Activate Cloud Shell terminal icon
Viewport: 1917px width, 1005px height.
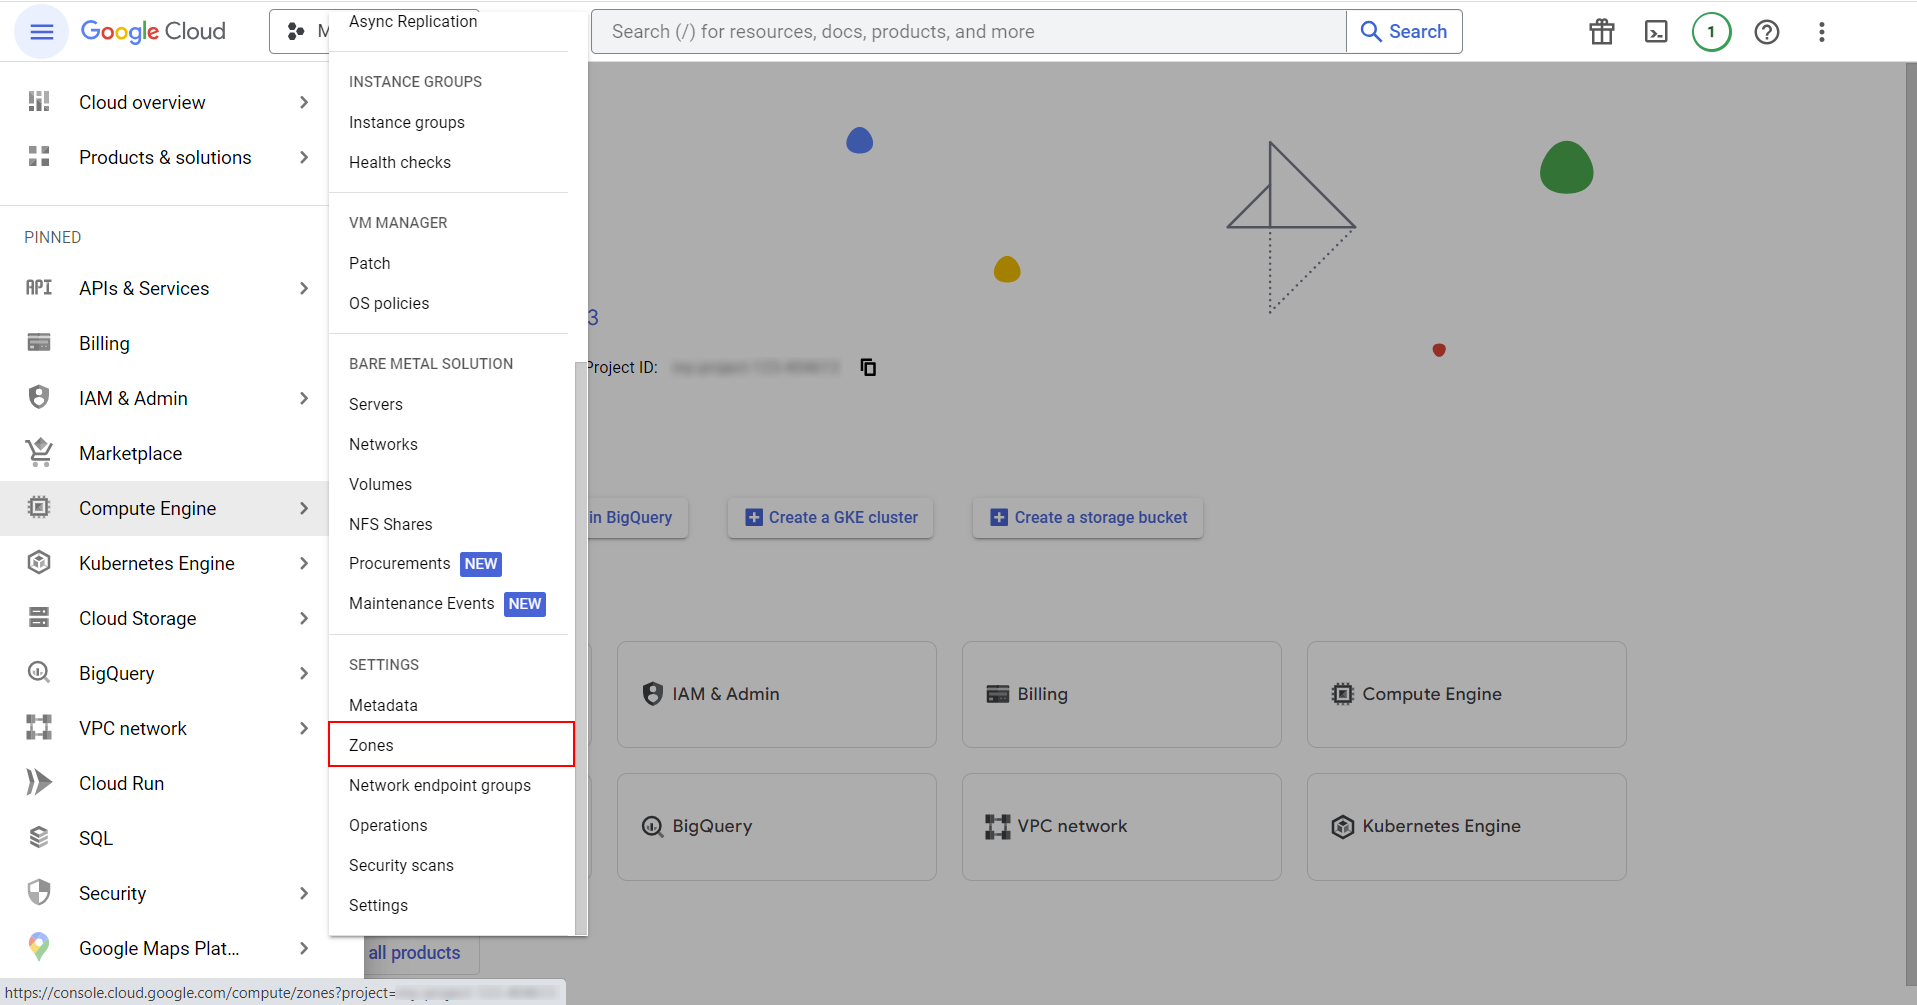pyautogui.click(x=1656, y=32)
